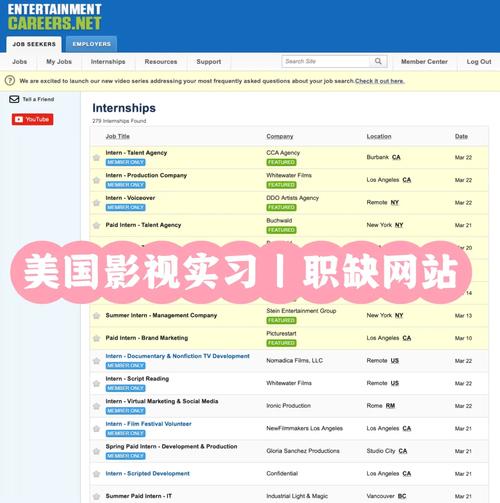
Task: Click the Search Site input field
Action: tap(326, 61)
